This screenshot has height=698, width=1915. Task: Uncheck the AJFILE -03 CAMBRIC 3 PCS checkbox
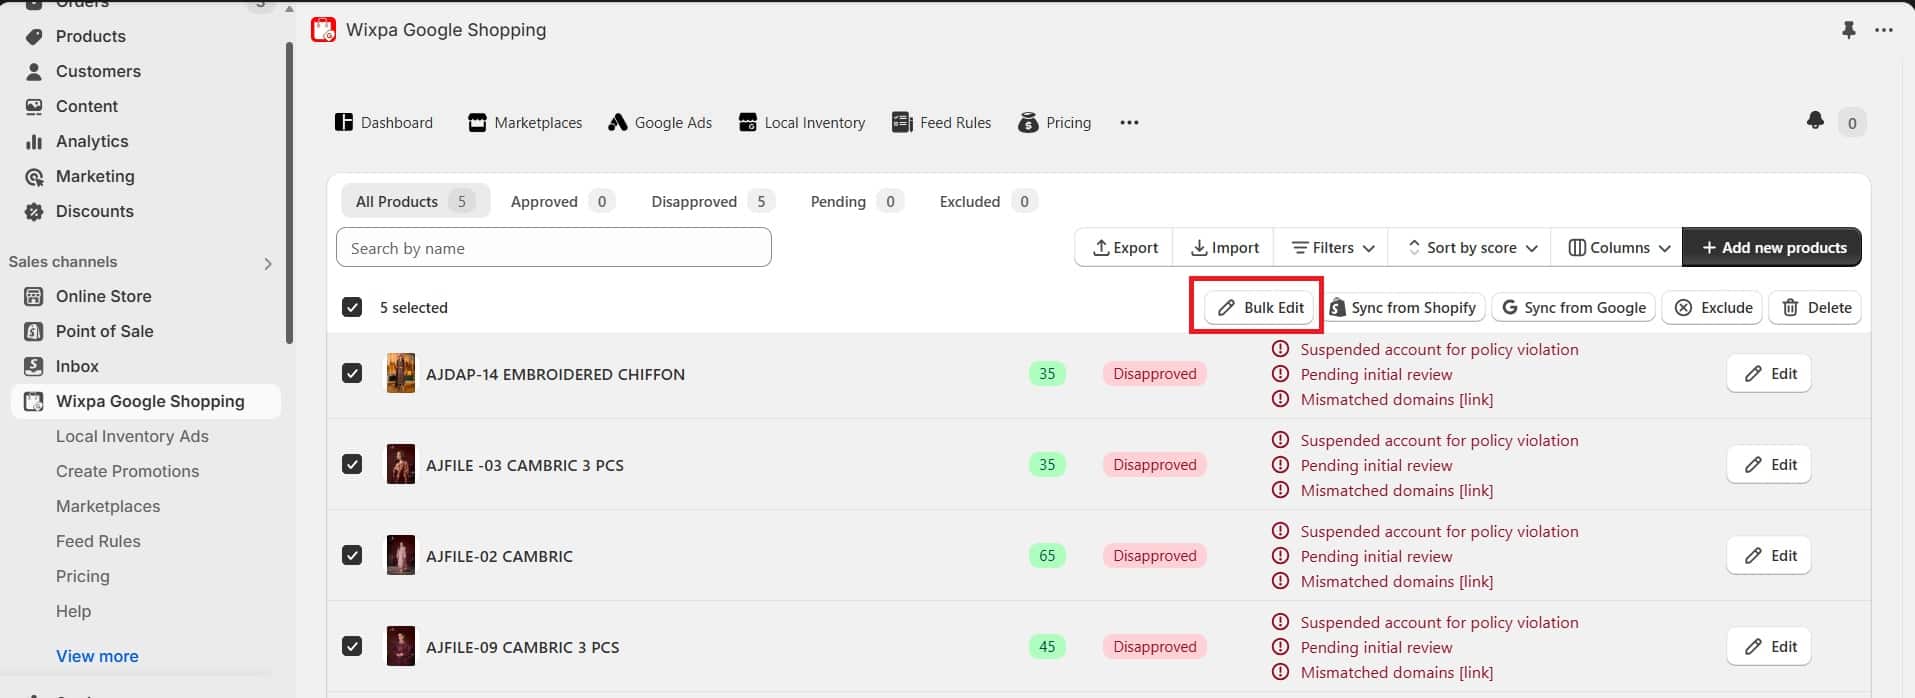[x=352, y=464]
